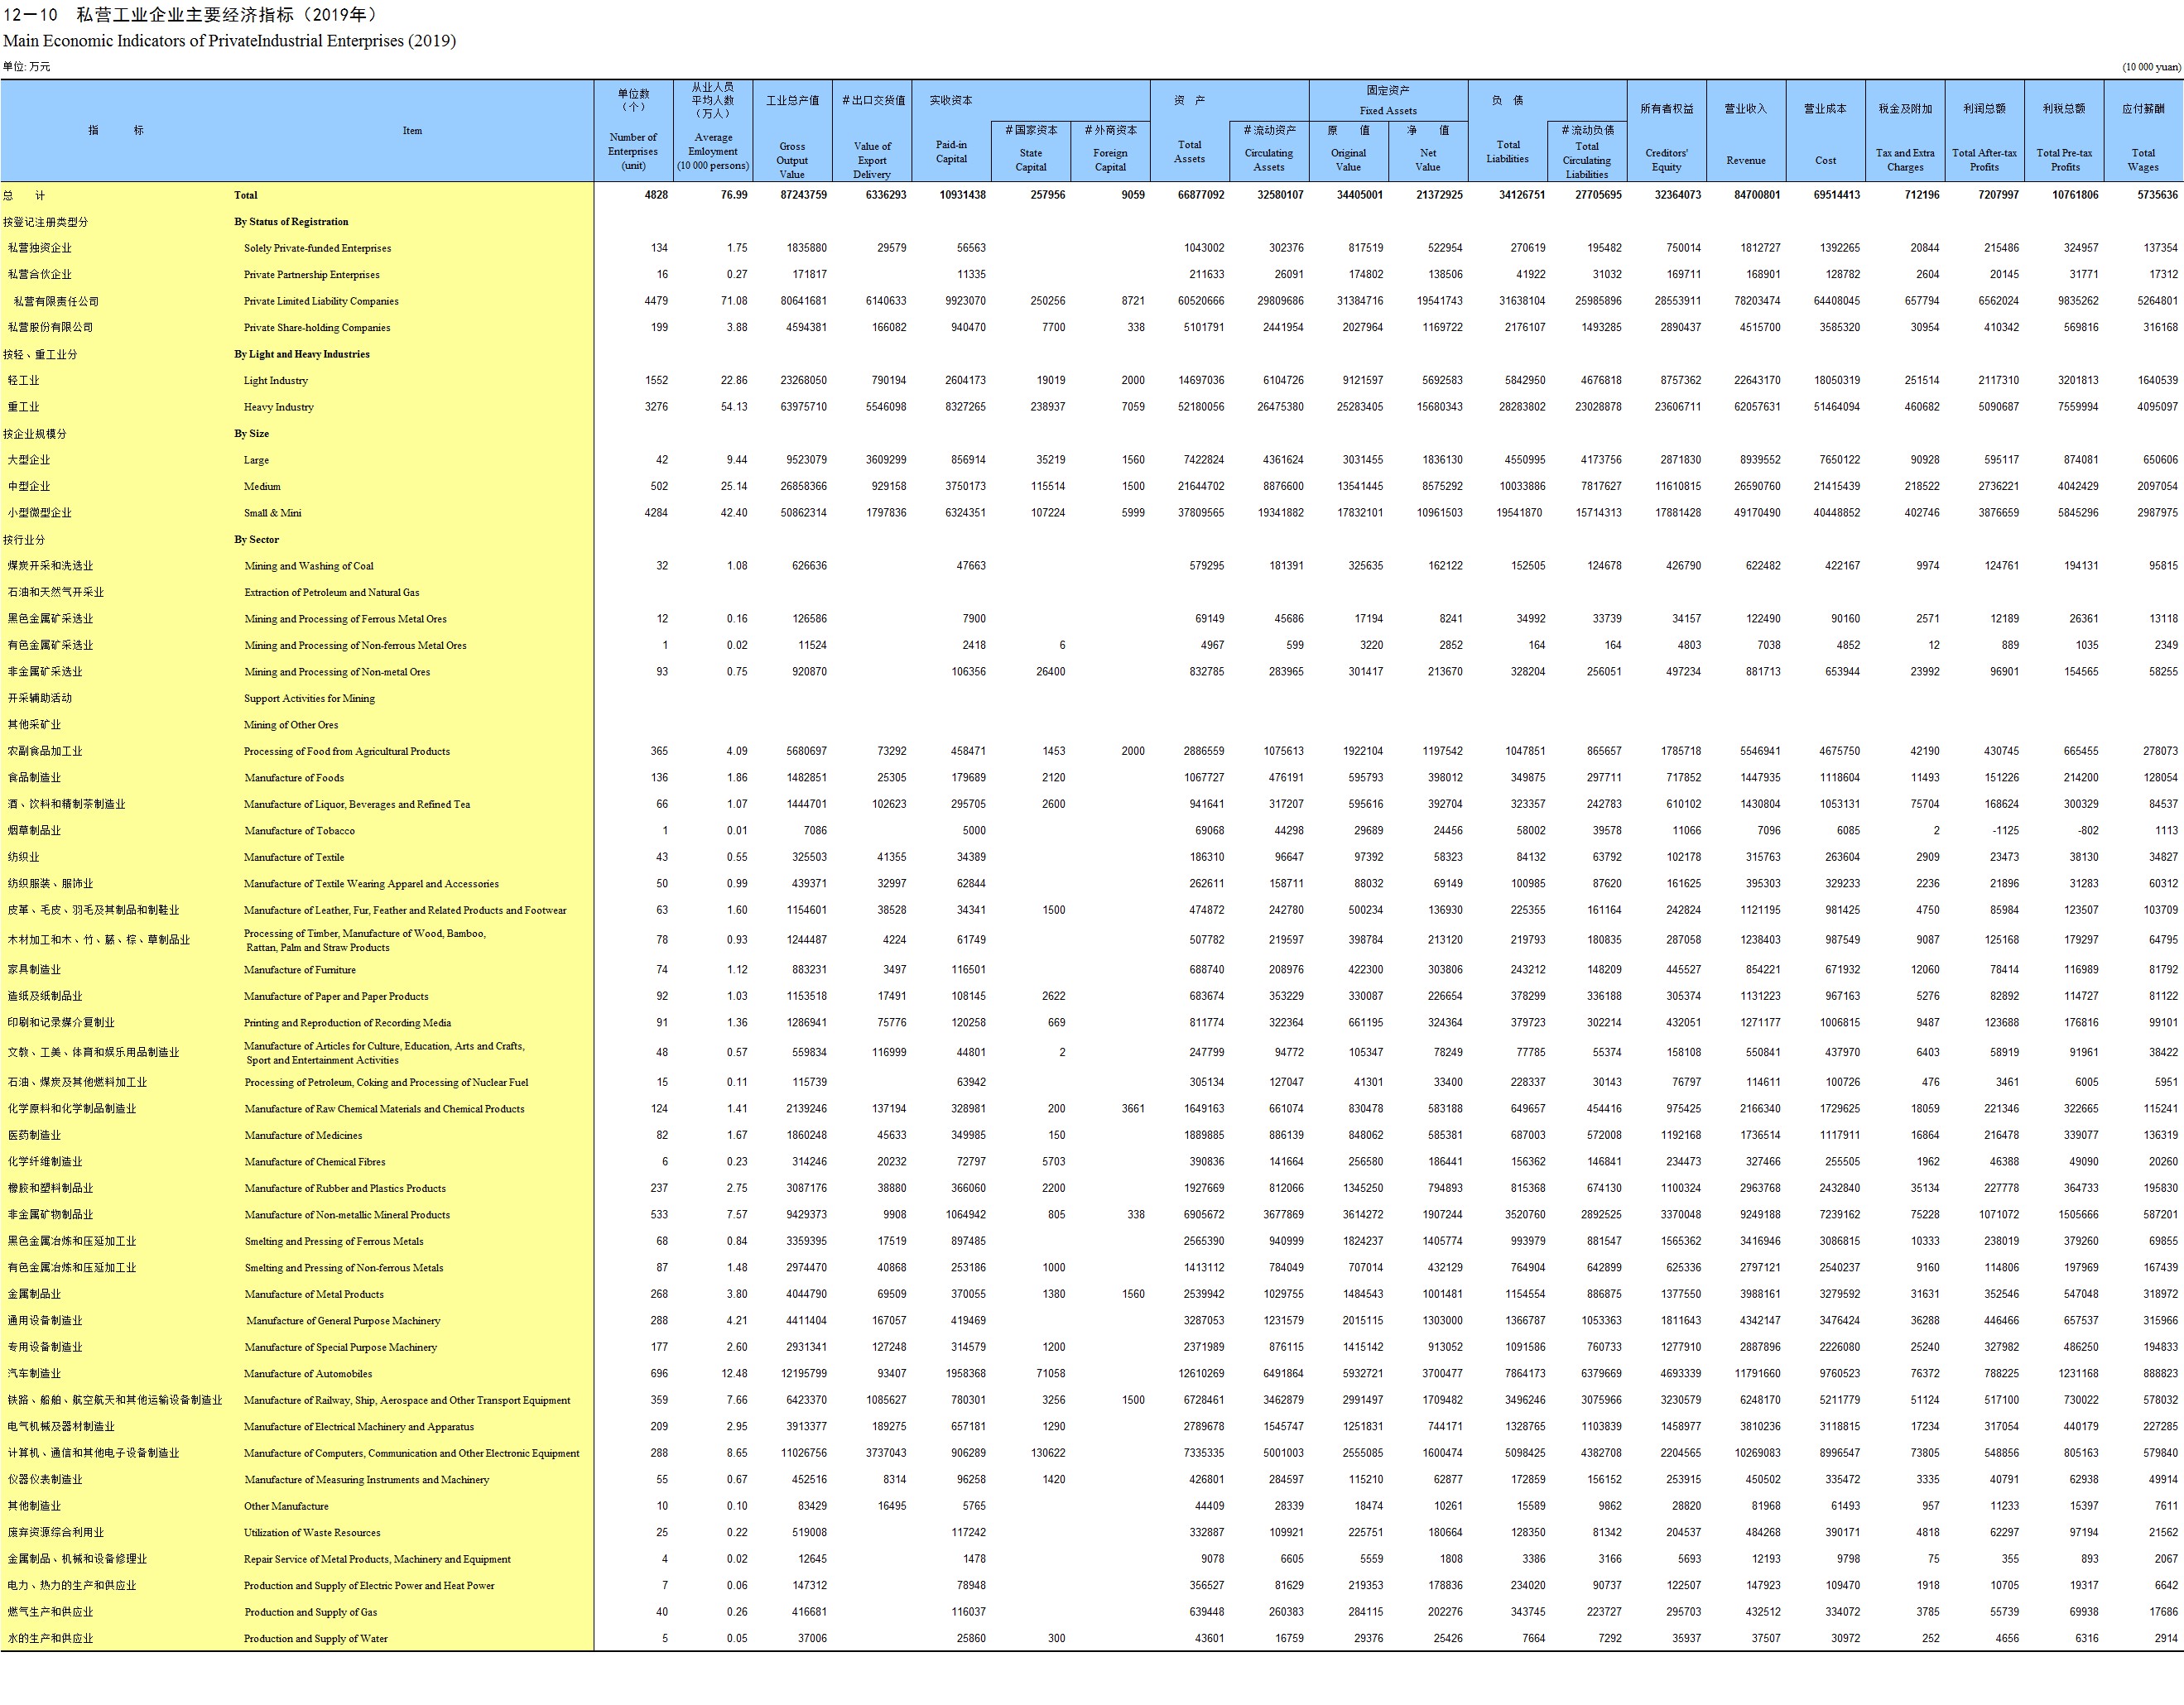This screenshot has width=2184, height=1705.
Task: Select the 'By Sector' section heading
Action: coord(258,540)
